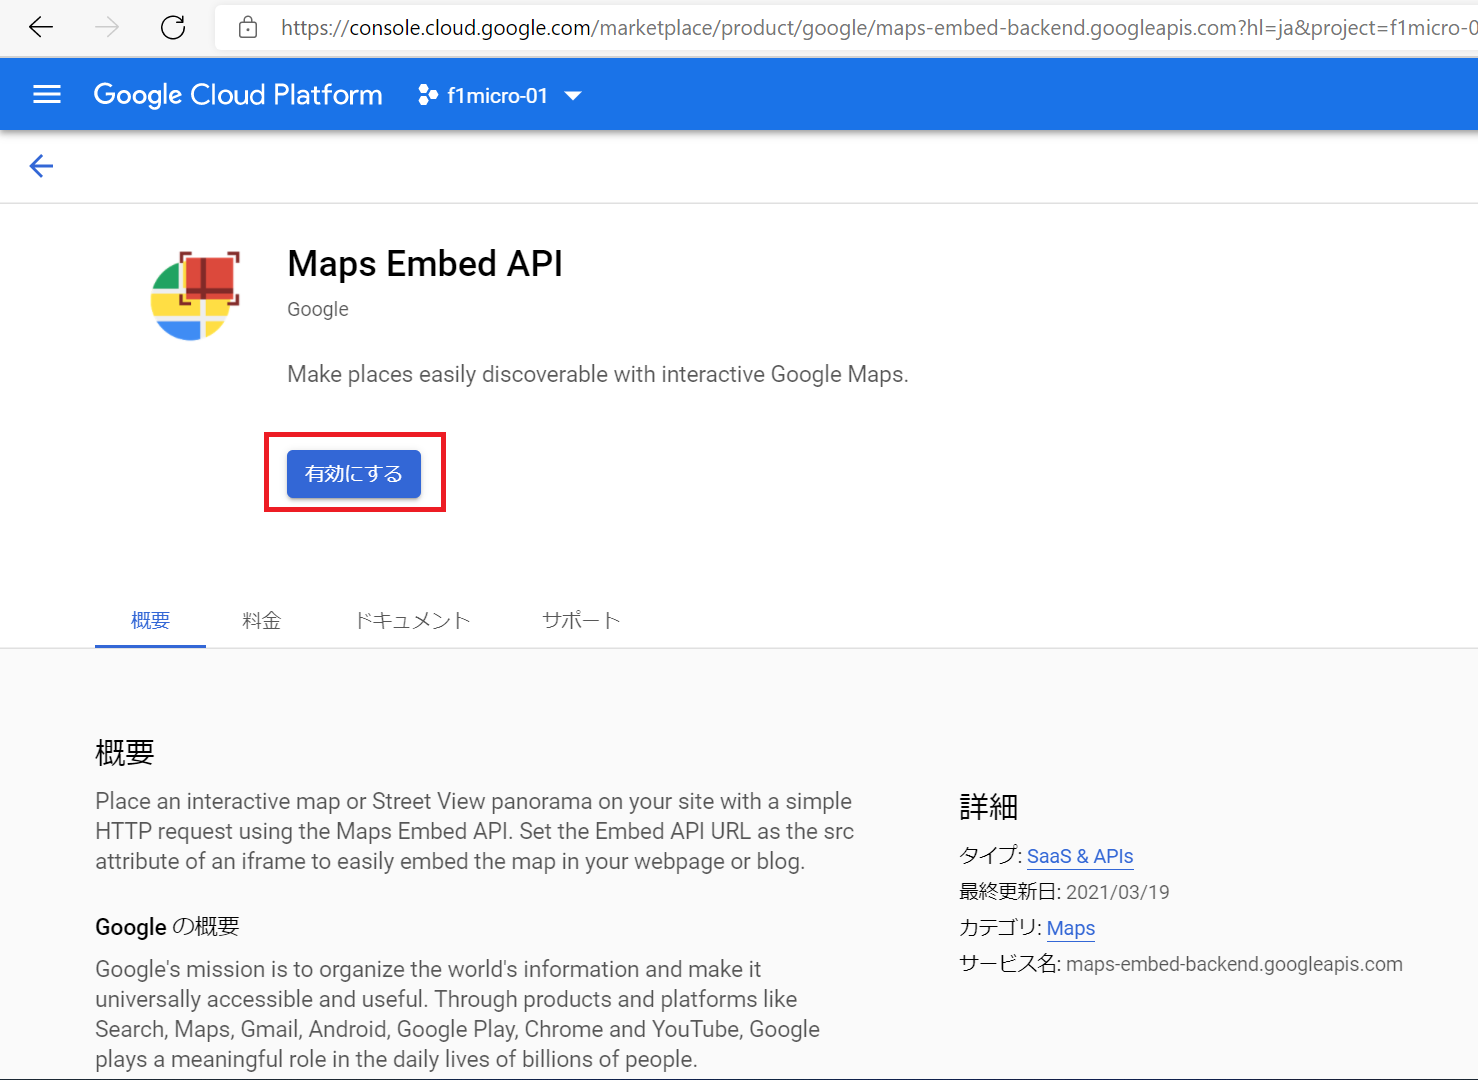
Task: Open the f1micro-01 project selector dropdown
Action: pyautogui.click(x=500, y=95)
